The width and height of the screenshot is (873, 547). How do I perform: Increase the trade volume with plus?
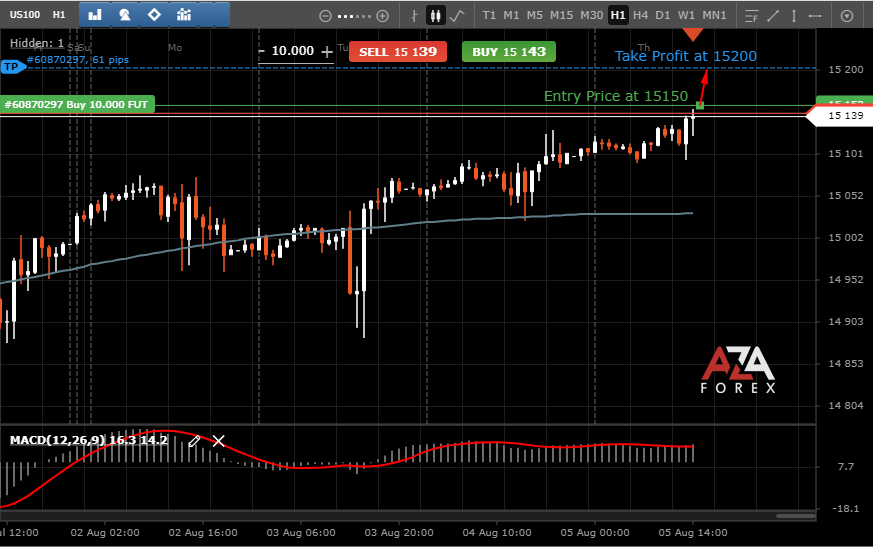coord(327,52)
